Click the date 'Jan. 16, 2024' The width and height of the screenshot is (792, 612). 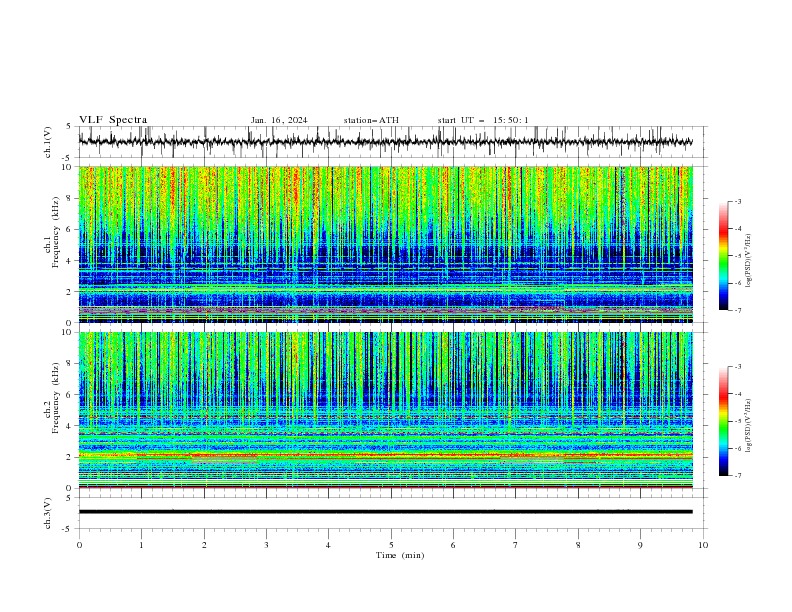279,120
